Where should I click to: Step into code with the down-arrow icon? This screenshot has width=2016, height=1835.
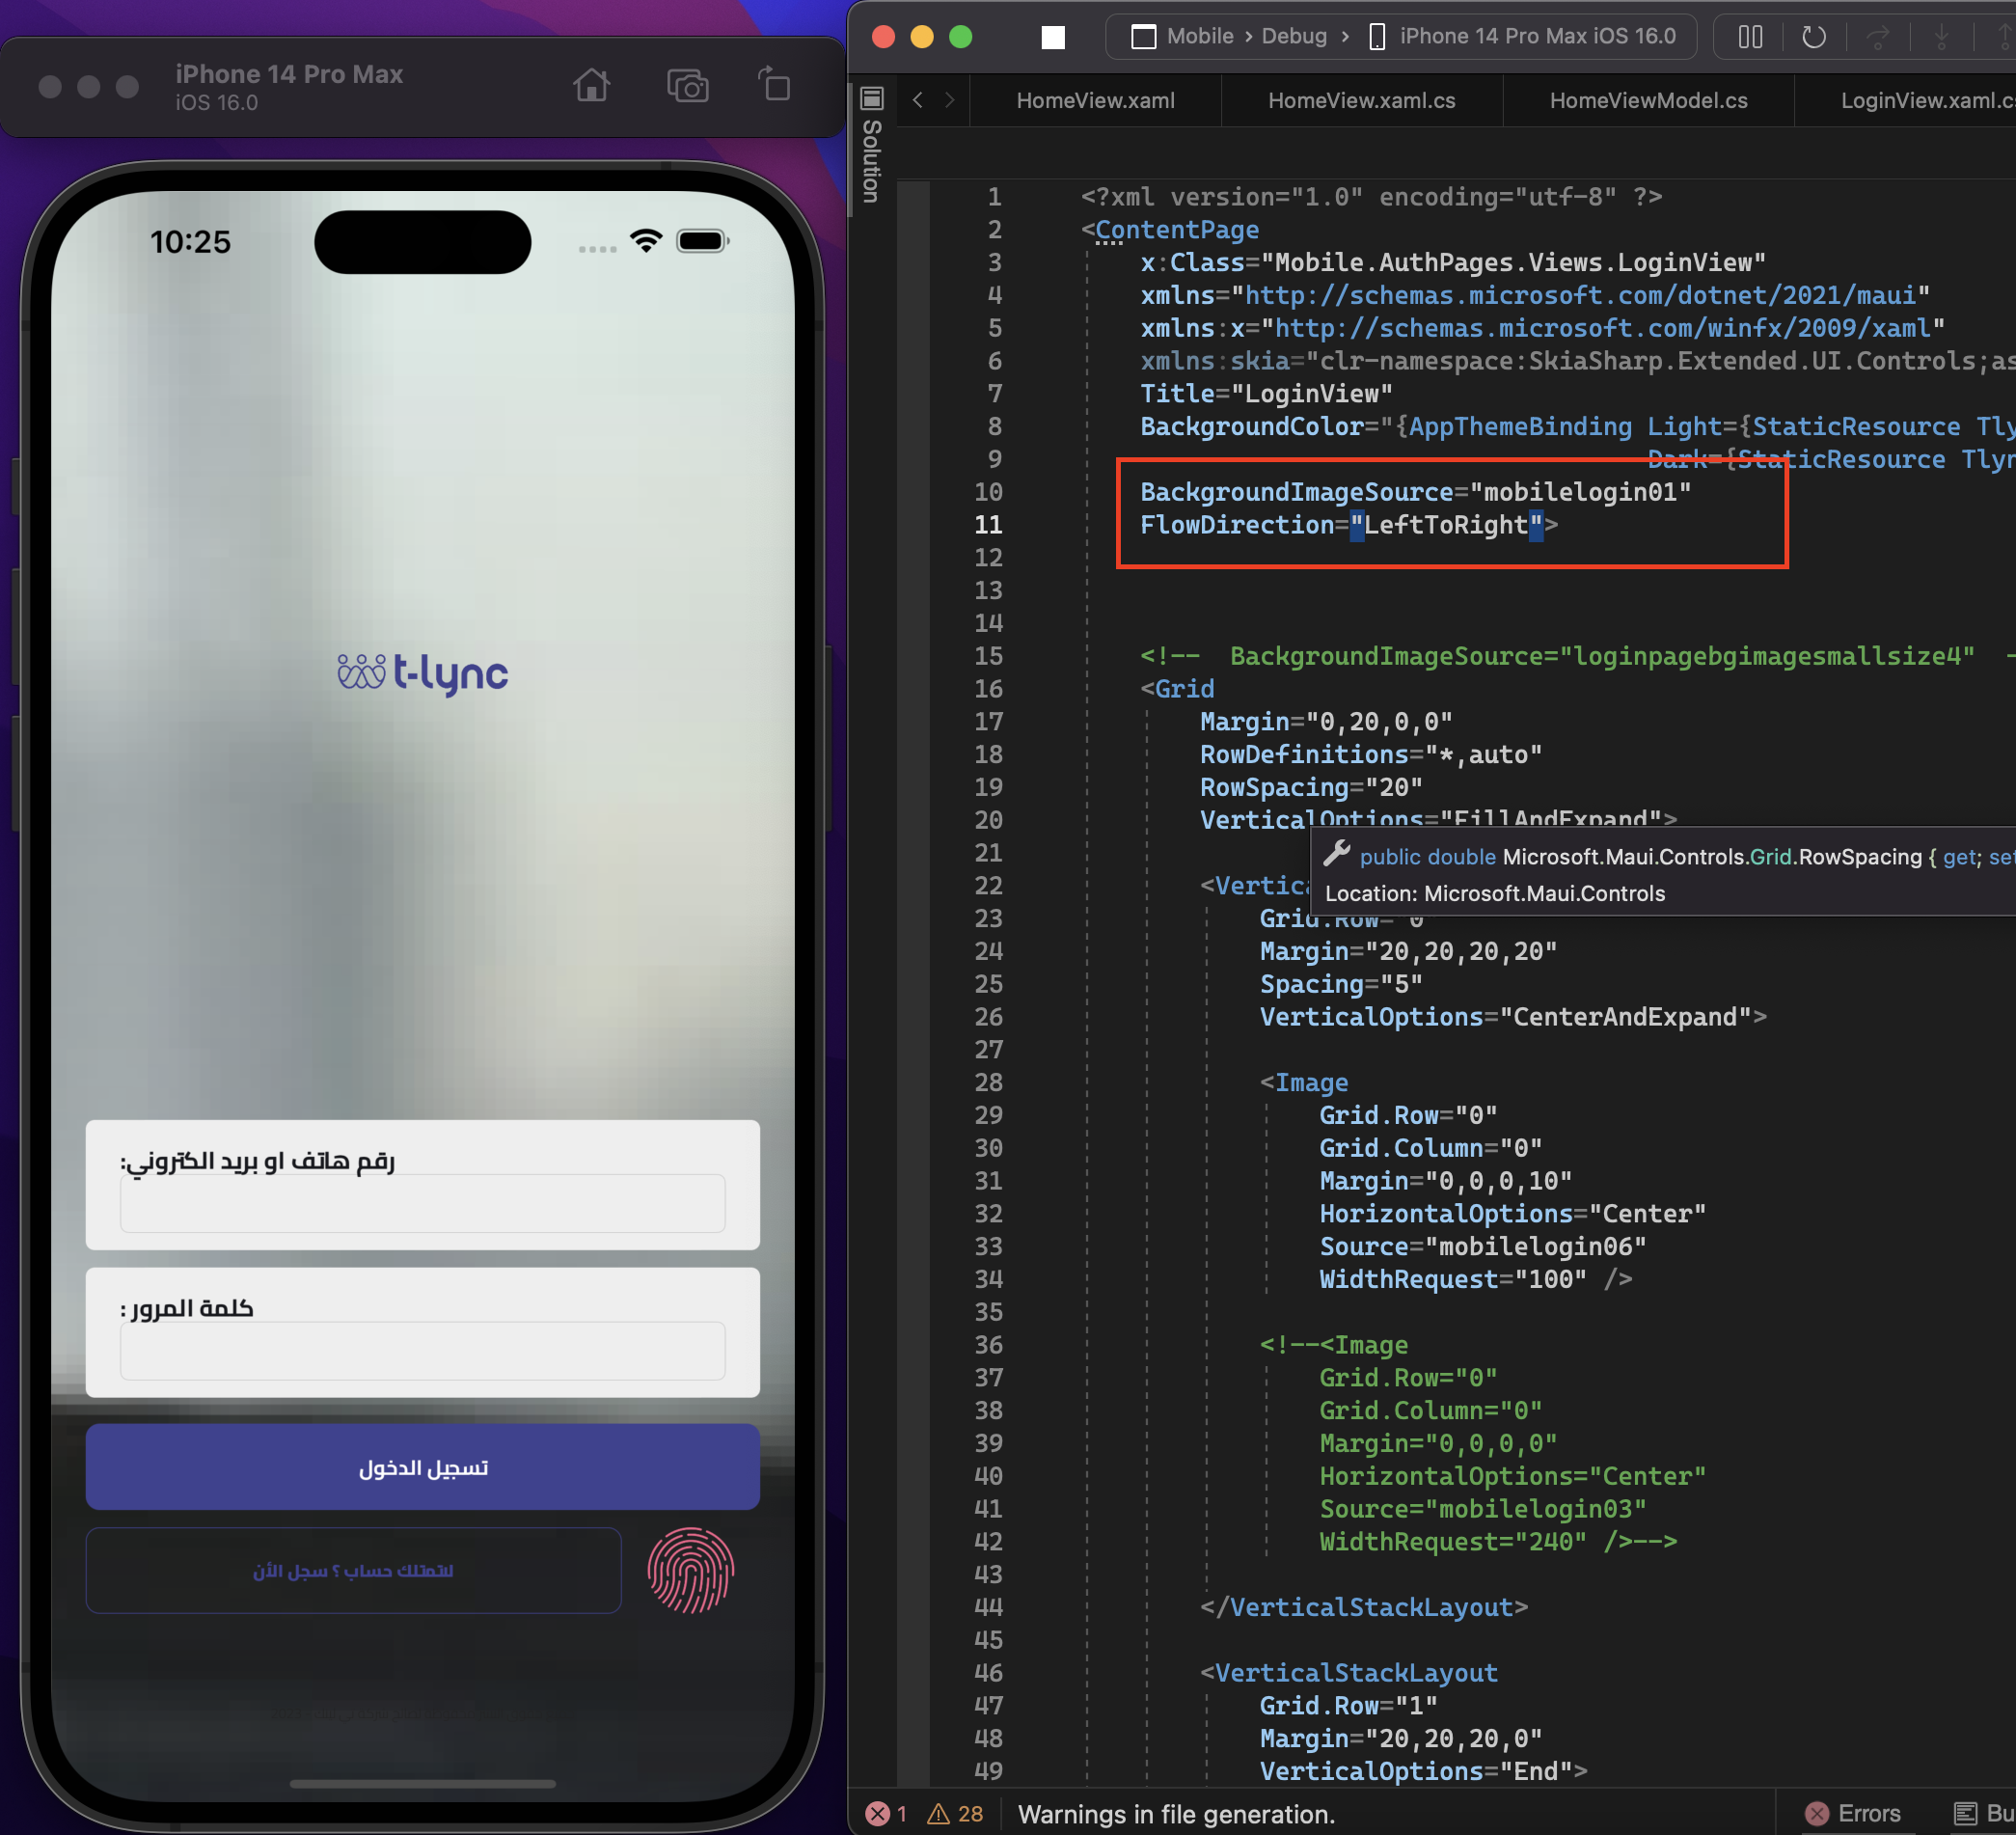pyautogui.click(x=1941, y=37)
